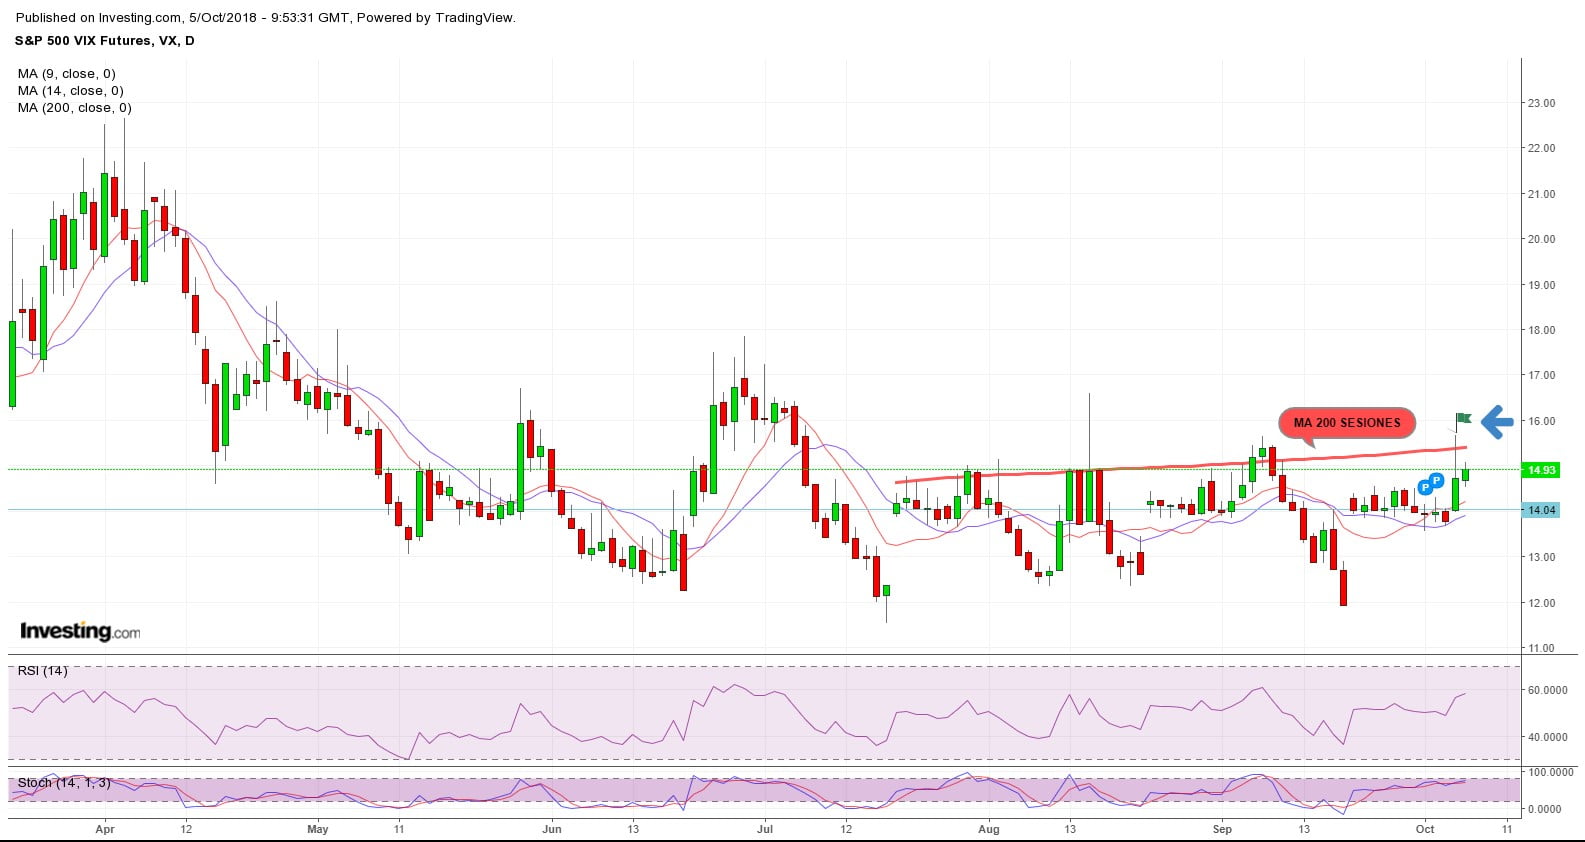
Task: Click the RSI (14) indicator title
Action: coord(42,671)
